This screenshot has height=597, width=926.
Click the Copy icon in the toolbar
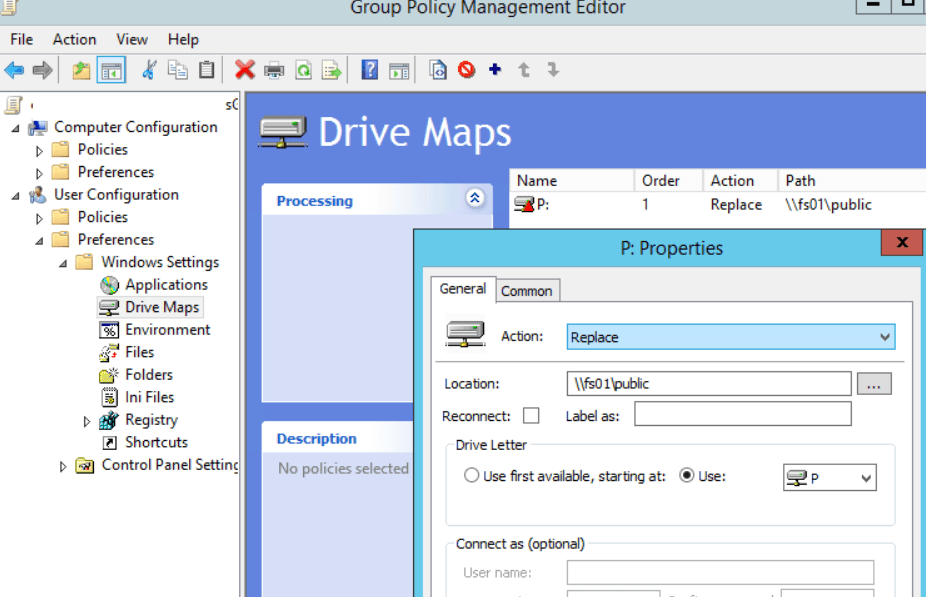coord(177,70)
